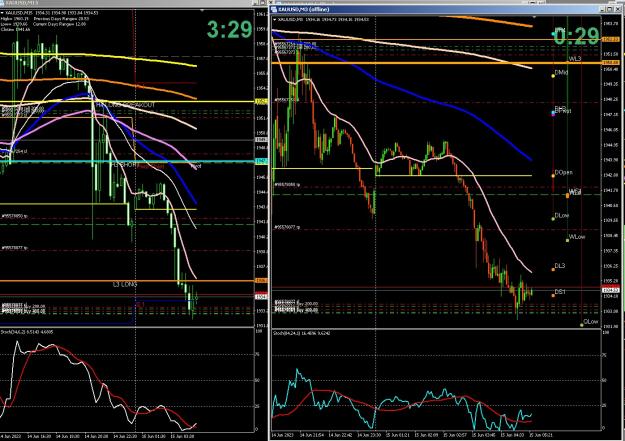Select the XAUUSD,M3 (offline) window title bar
Viewport: 625px width, 441px height.
pyautogui.click(x=444, y=9)
